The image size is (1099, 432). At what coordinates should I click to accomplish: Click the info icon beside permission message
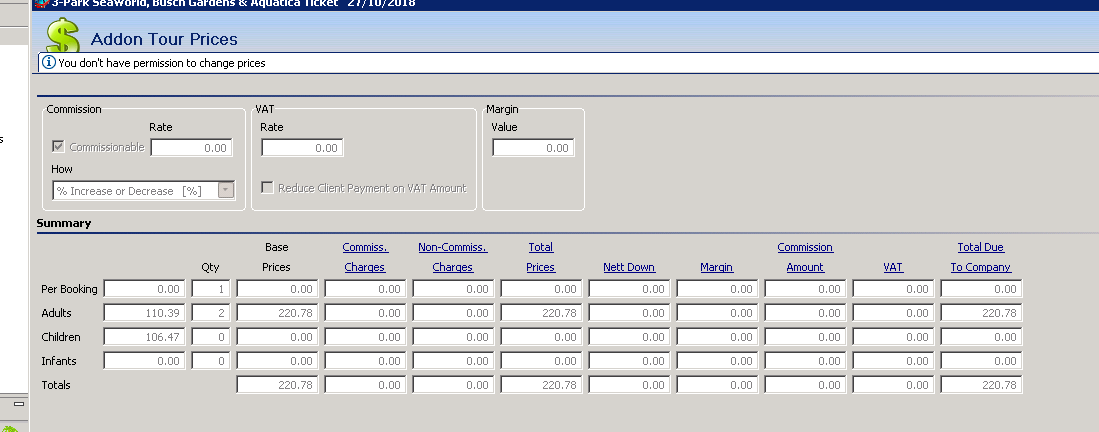(49, 62)
